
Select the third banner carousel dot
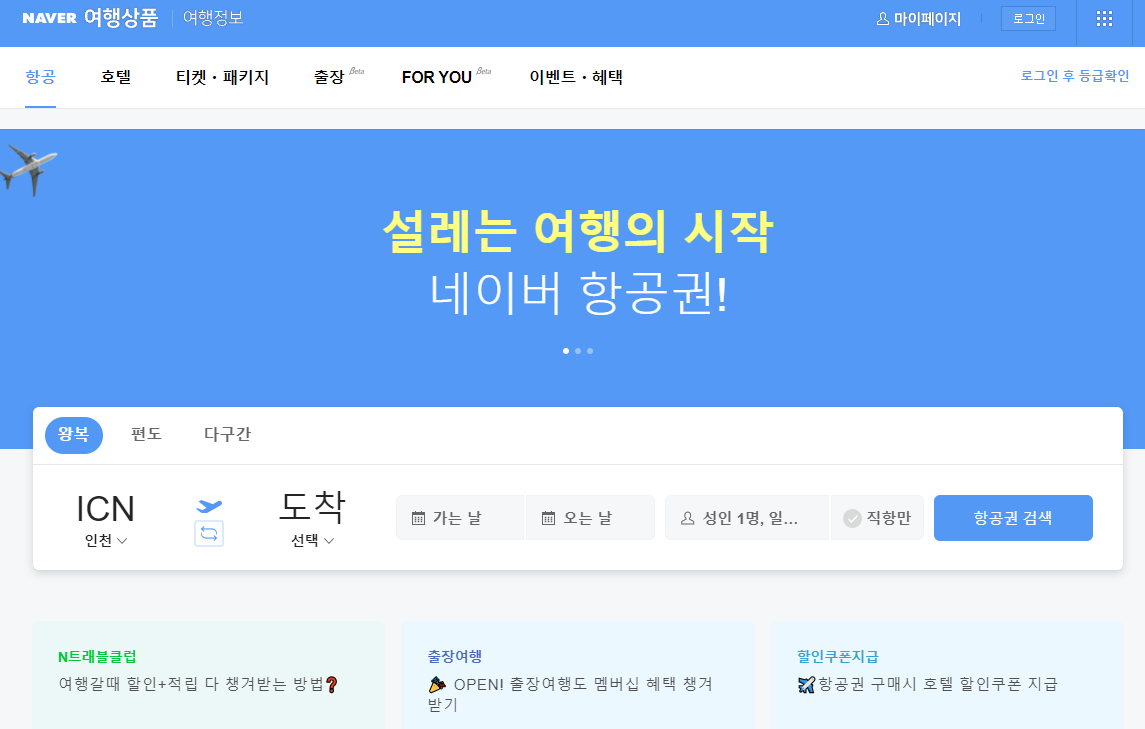[x=590, y=351]
